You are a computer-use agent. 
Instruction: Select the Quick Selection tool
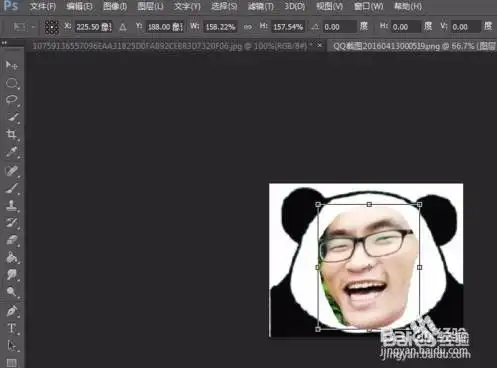[x=12, y=117]
